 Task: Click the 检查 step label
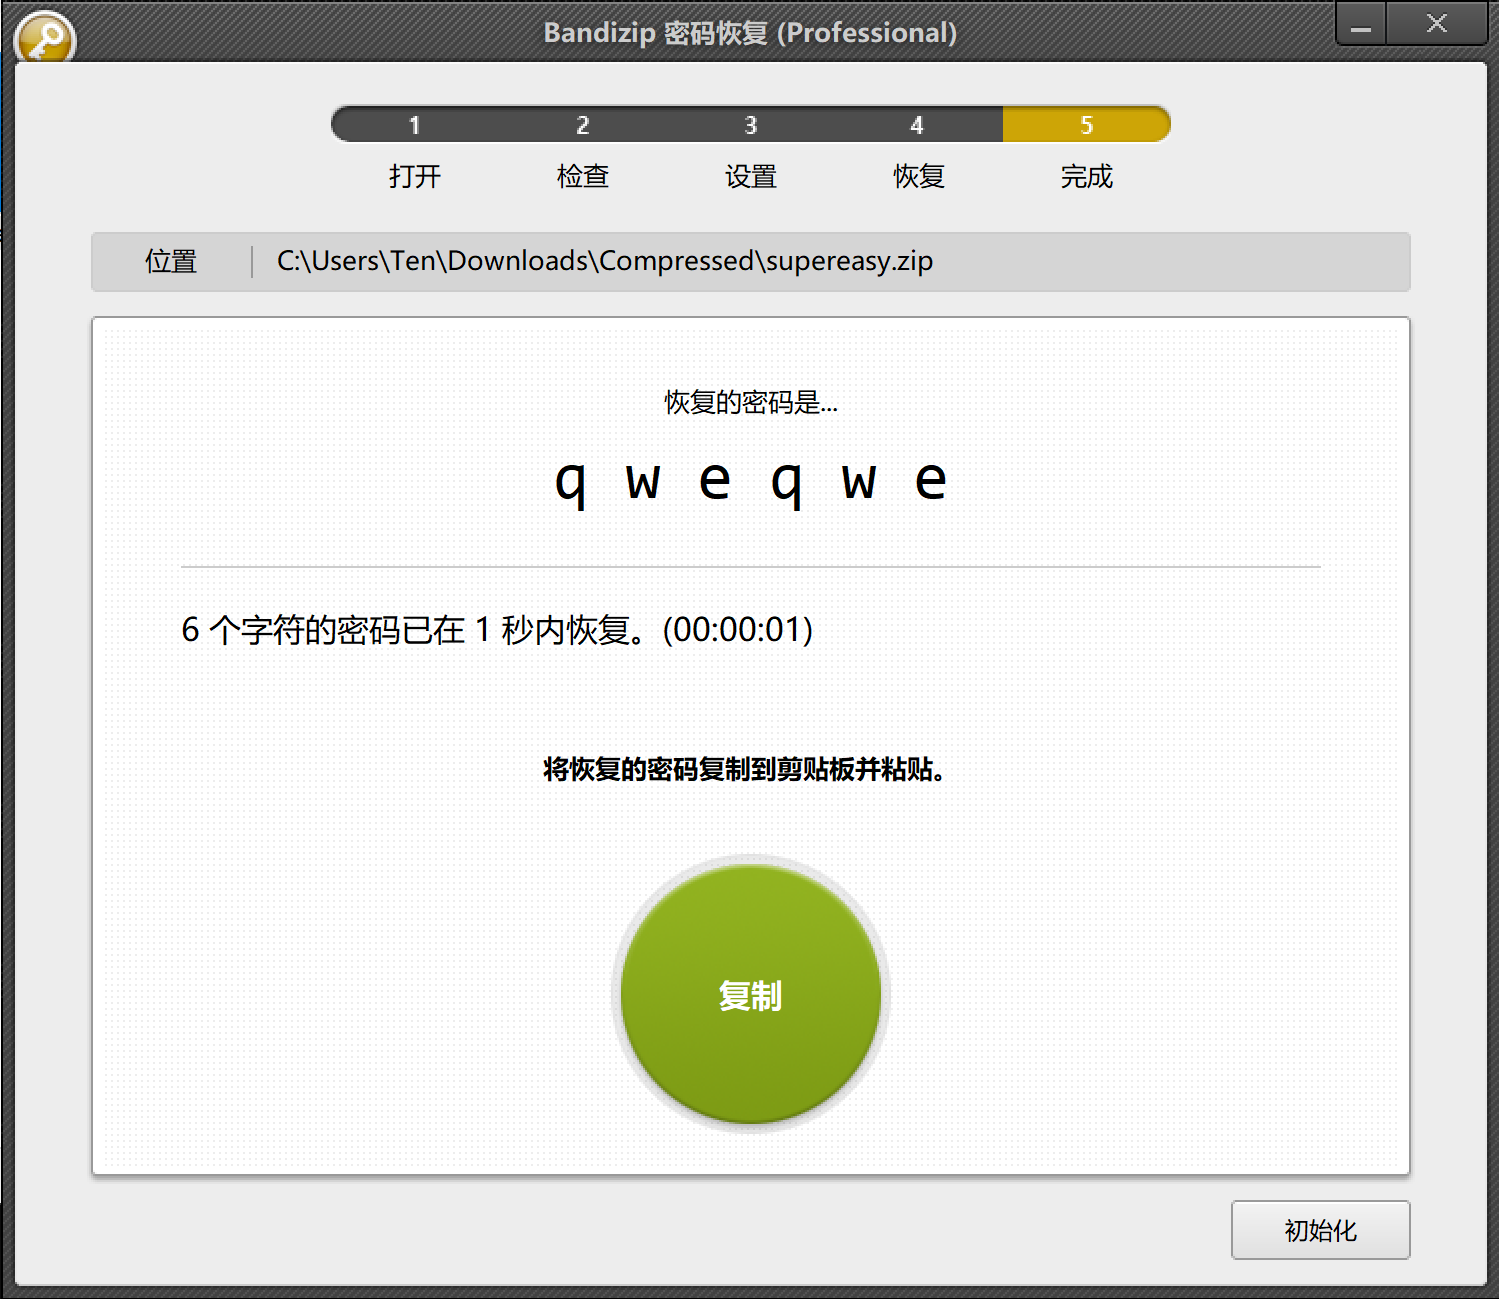[x=583, y=177]
